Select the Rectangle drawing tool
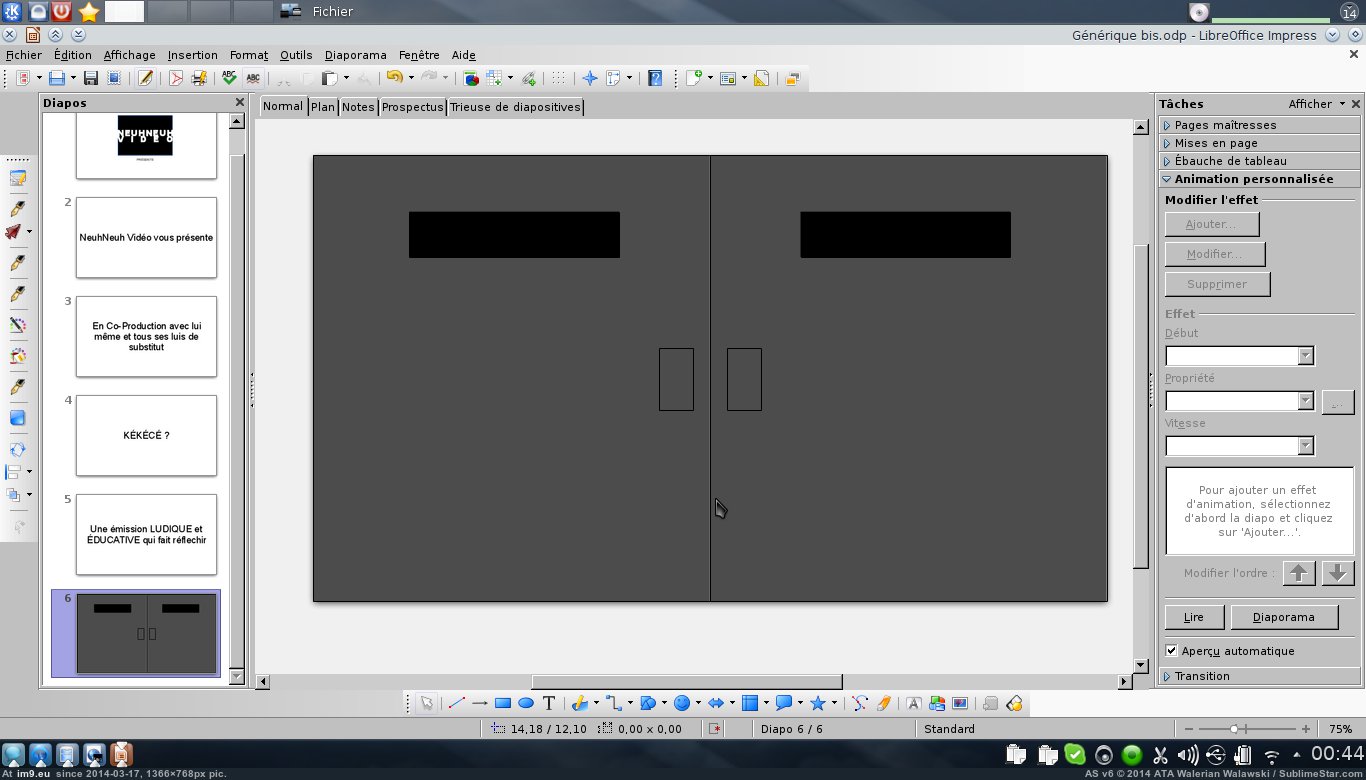This screenshot has height=780, width=1366. pyautogui.click(x=503, y=703)
